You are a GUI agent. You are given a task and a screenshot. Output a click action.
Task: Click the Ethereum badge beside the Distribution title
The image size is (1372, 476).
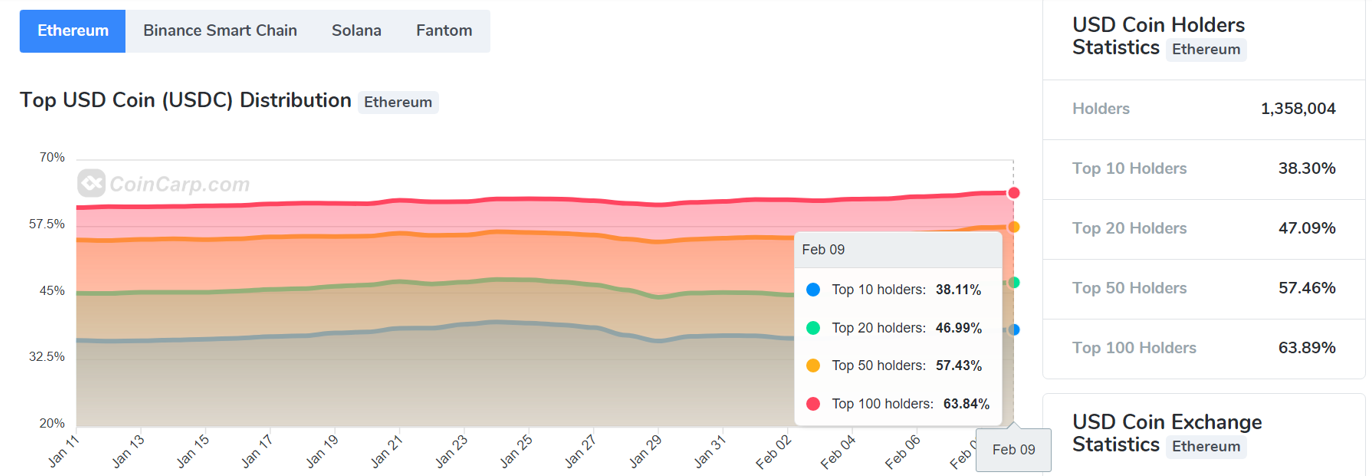pyautogui.click(x=398, y=102)
